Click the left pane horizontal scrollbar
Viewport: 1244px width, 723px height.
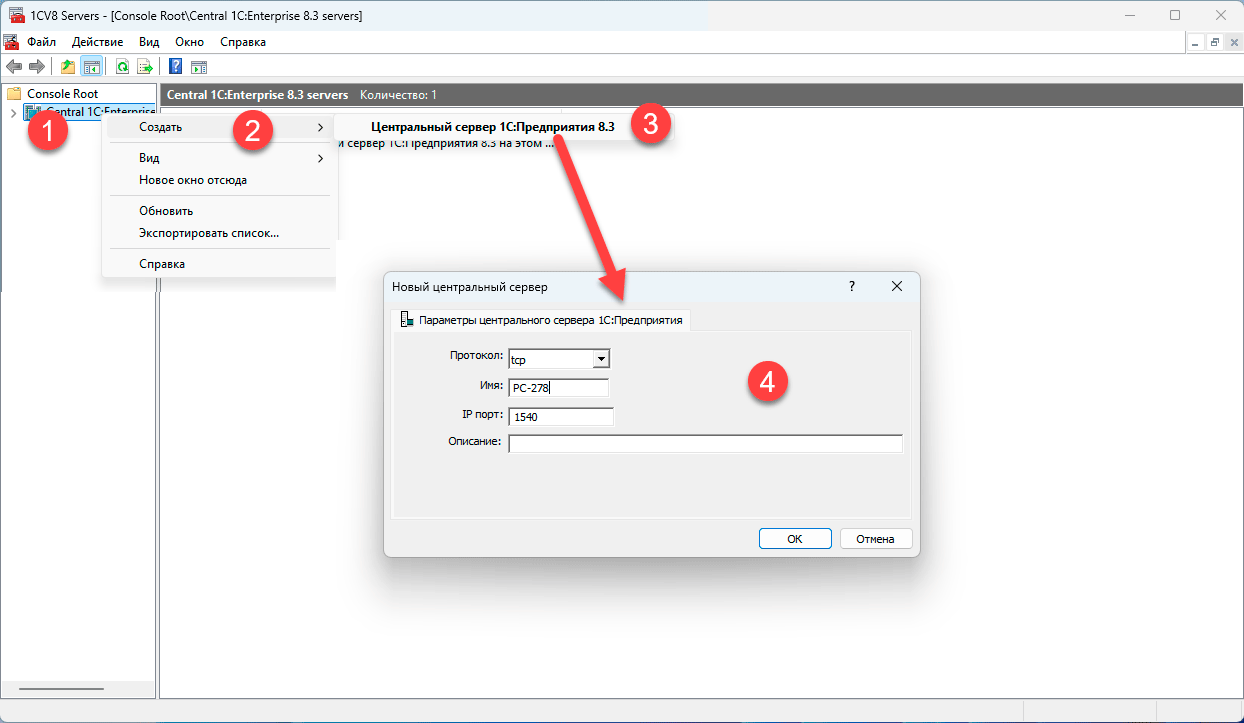pos(61,689)
